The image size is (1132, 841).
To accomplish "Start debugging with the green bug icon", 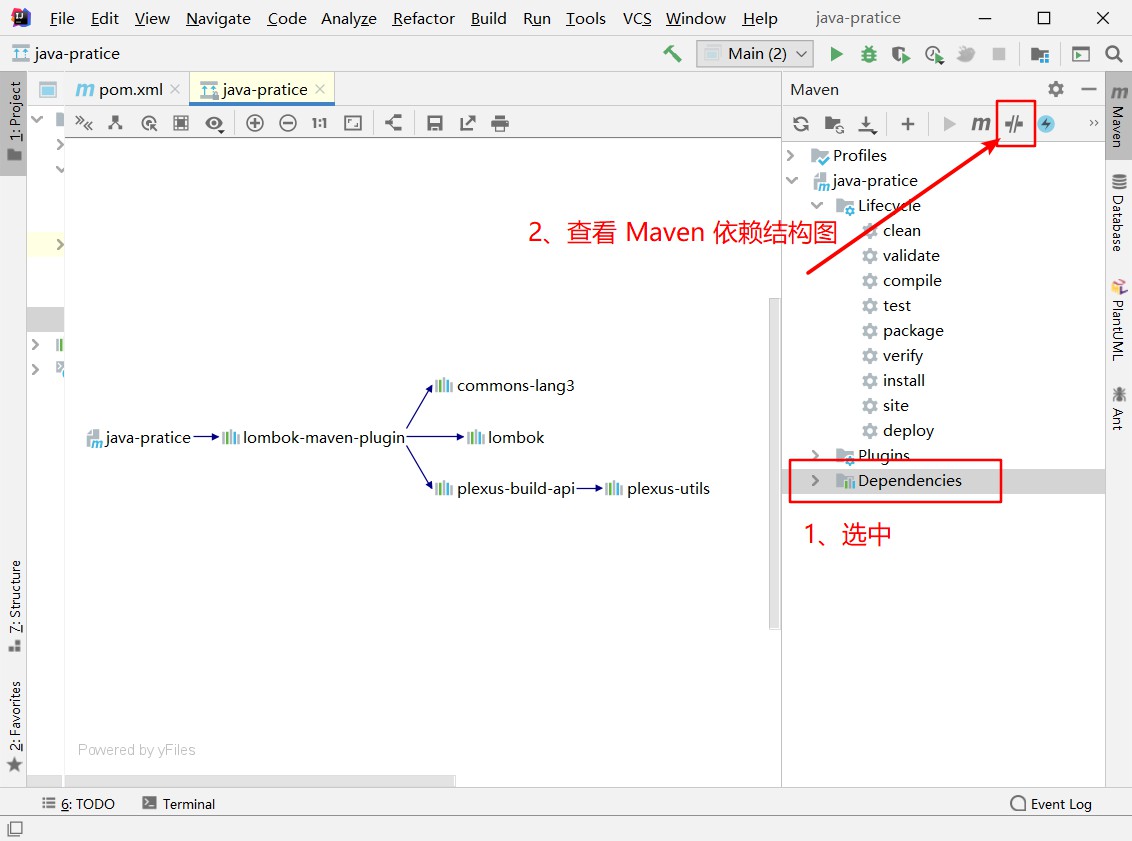I will (868, 54).
